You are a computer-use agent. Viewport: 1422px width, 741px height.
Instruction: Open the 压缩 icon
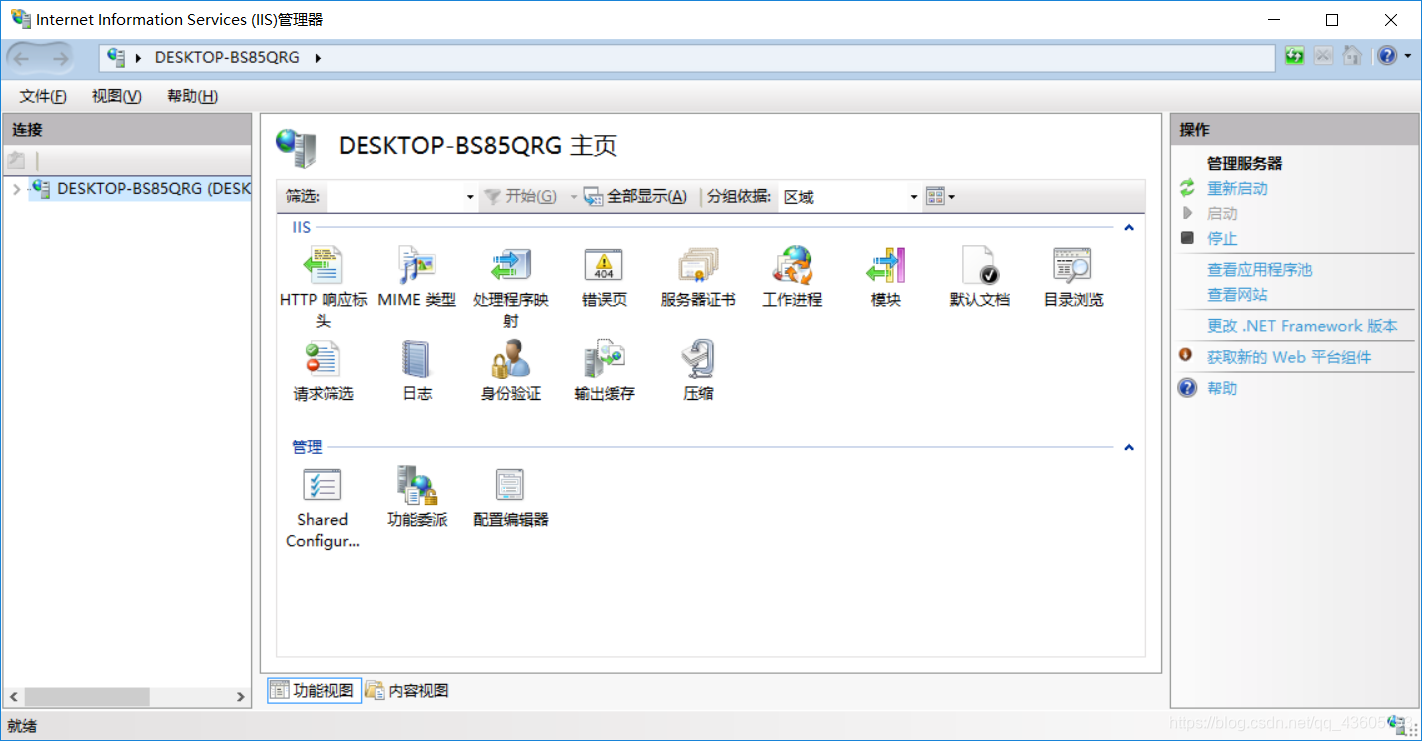pyautogui.click(x=698, y=360)
